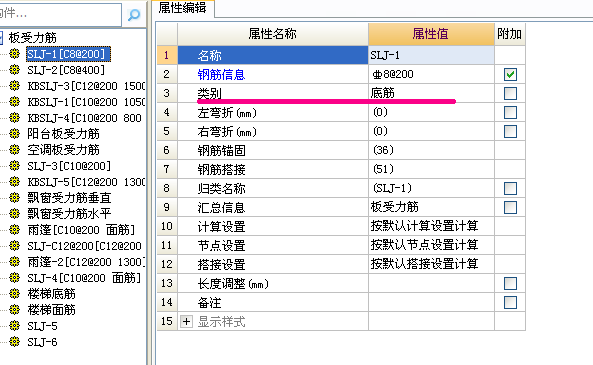Select the 钢筋锚固 value (36)
The width and height of the screenshot is (593, 365).
(431, 150)
